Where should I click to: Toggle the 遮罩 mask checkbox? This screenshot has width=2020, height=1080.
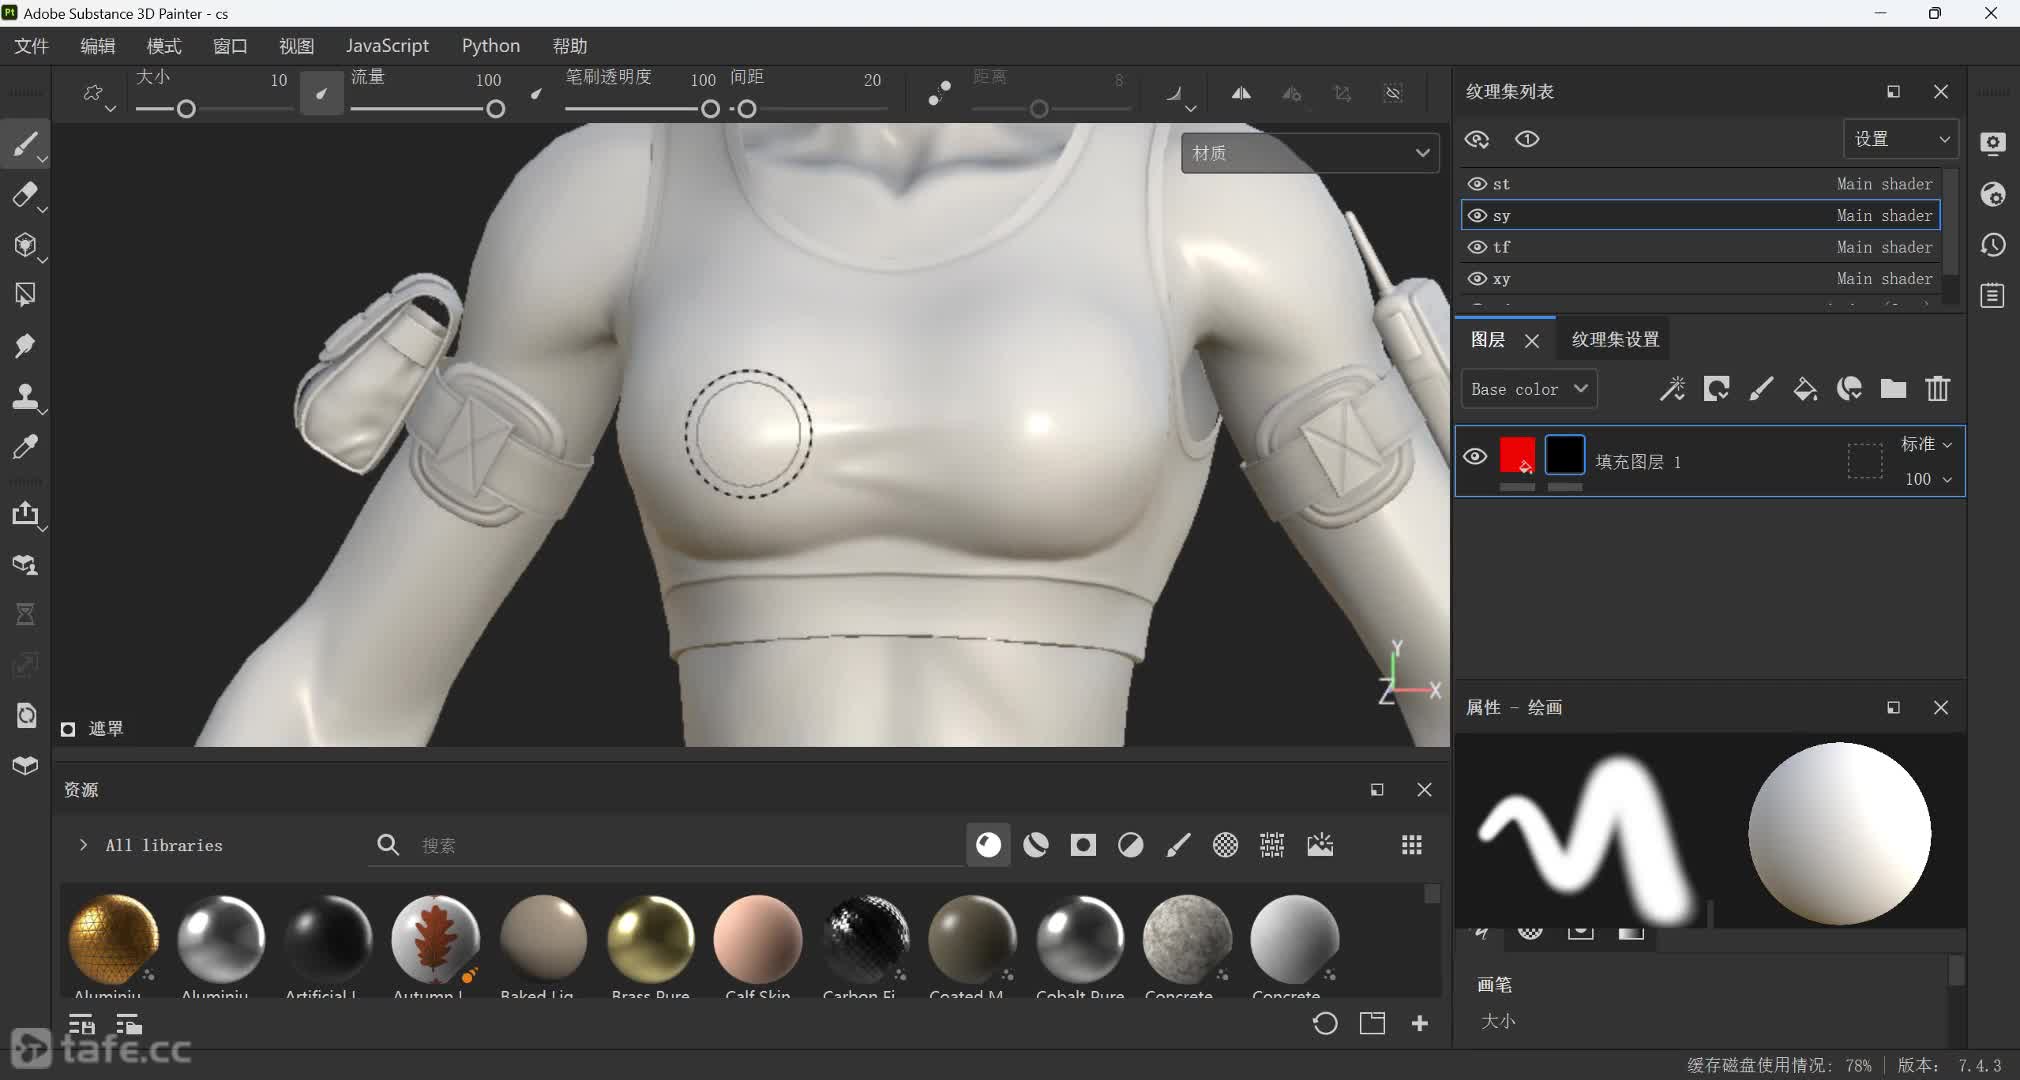(x=68, y=729)
